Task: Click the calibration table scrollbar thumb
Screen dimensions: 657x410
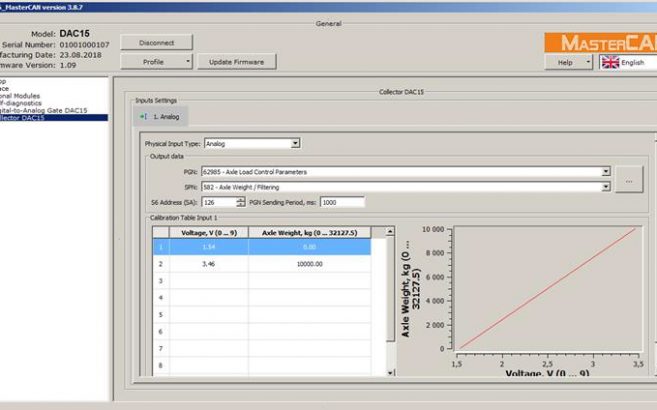Action: [x=390, y=289]
